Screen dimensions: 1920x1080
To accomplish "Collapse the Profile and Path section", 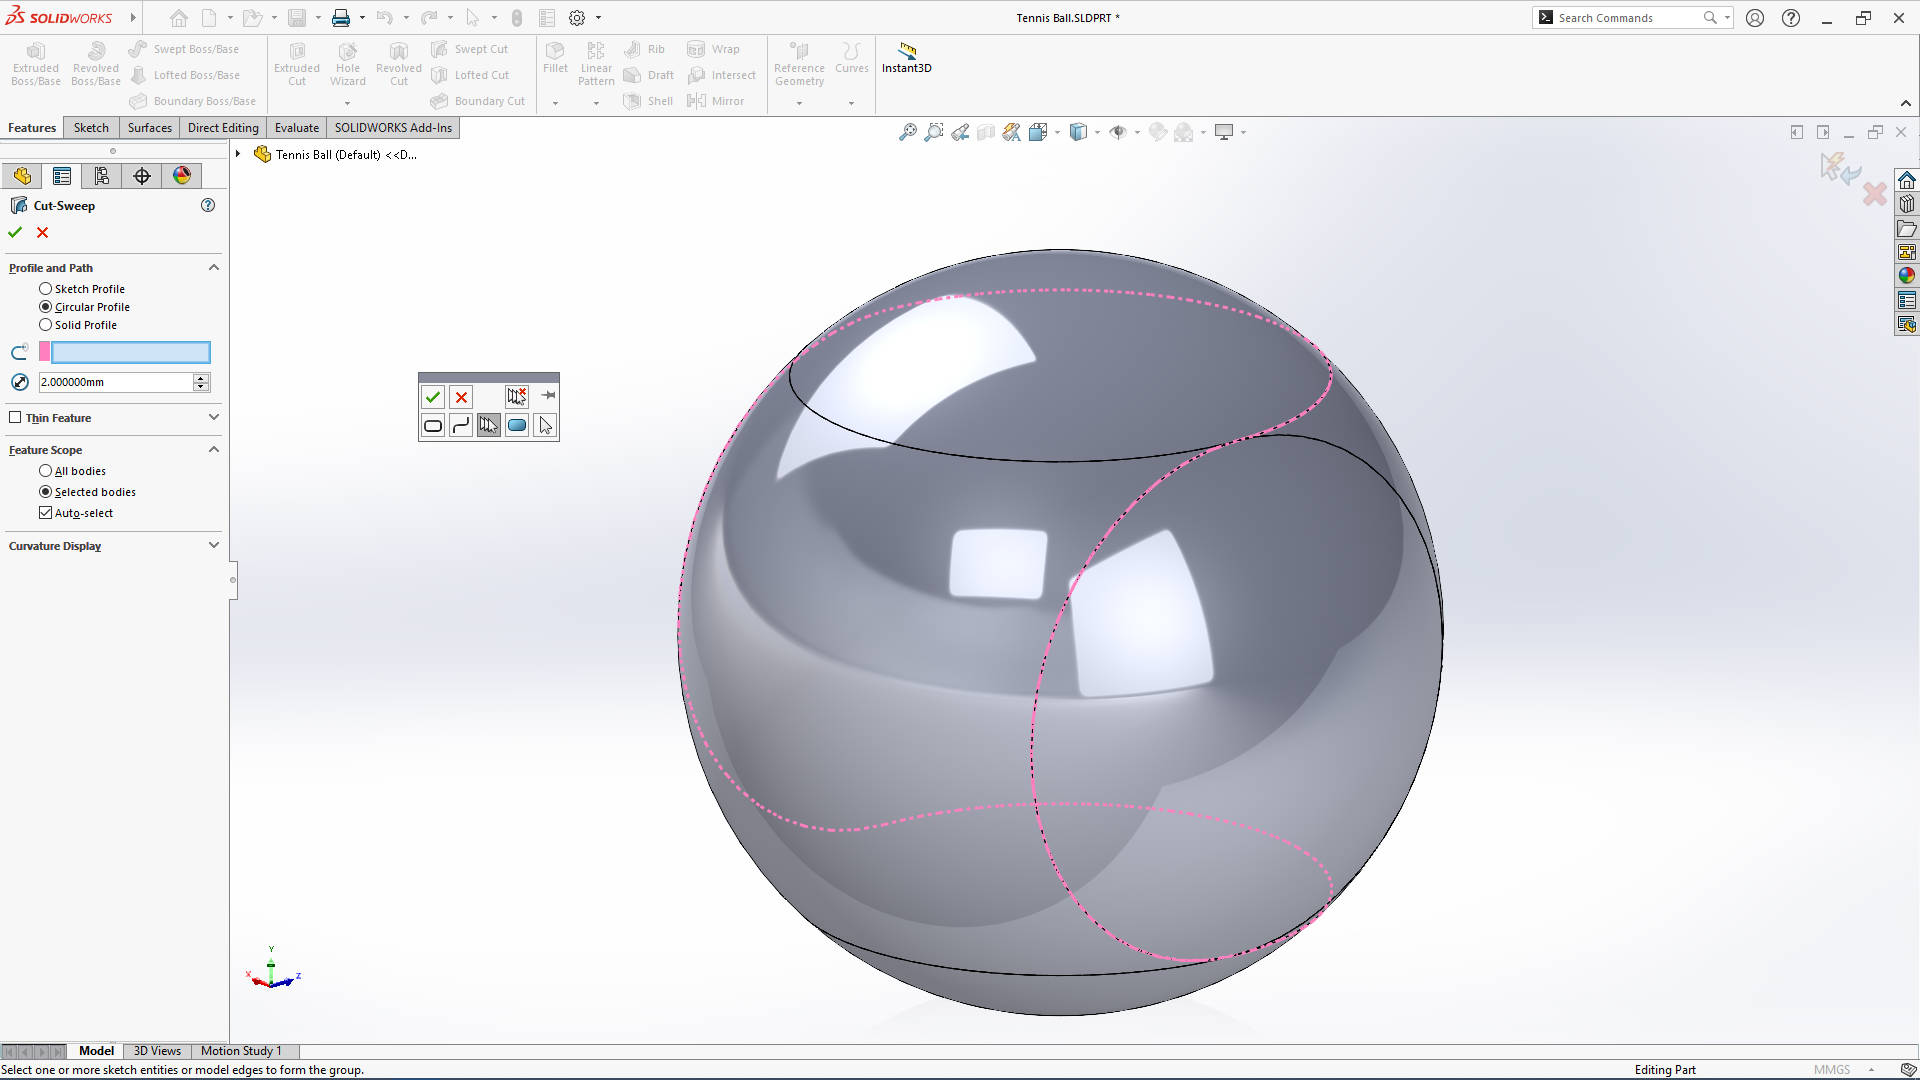I will pos(213,267).
